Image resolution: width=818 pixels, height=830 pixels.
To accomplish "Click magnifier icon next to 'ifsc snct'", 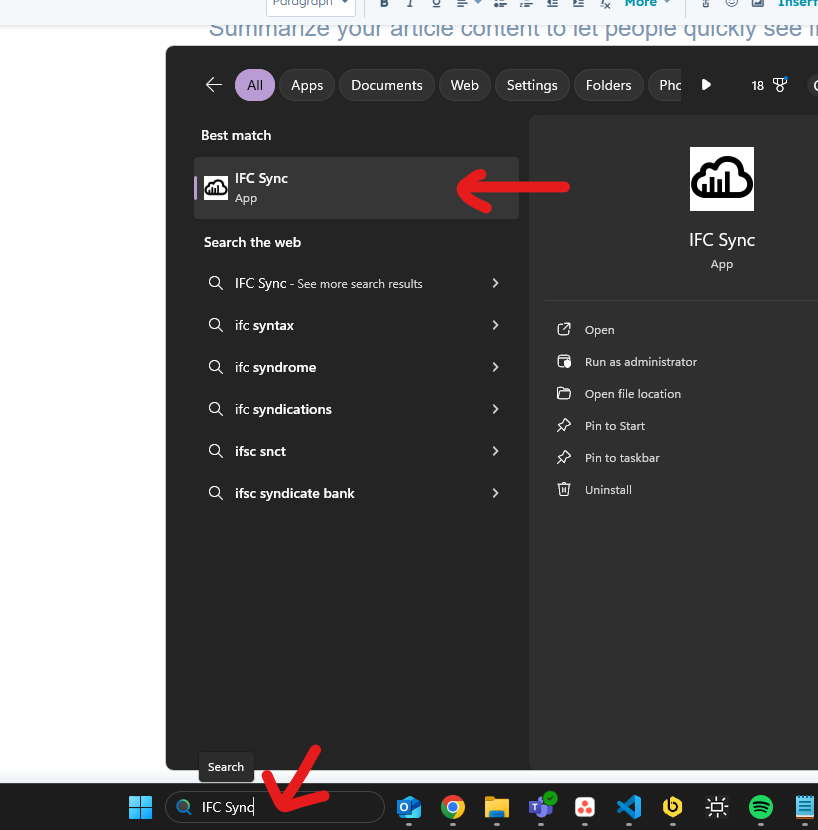I will click(215, 451).
